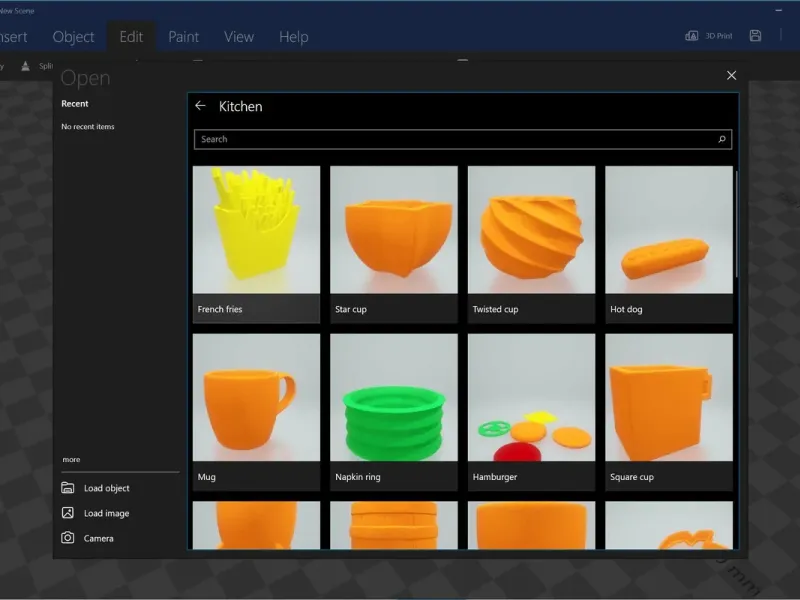Click the 'Mug' caption text
Screen dimensions: 800x600
tap(206, 477)
